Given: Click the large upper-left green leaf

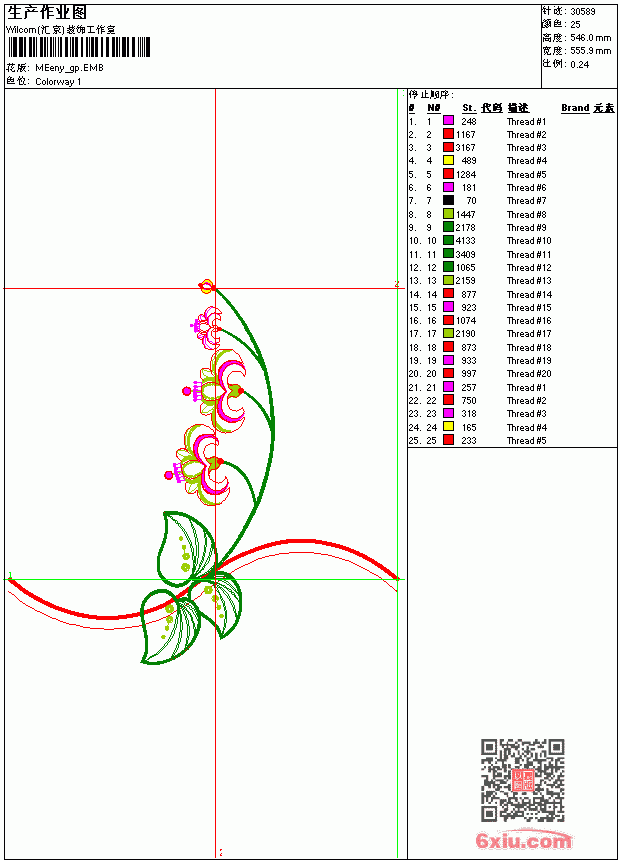Looking at the screenshot, I should tap(186, 548).
